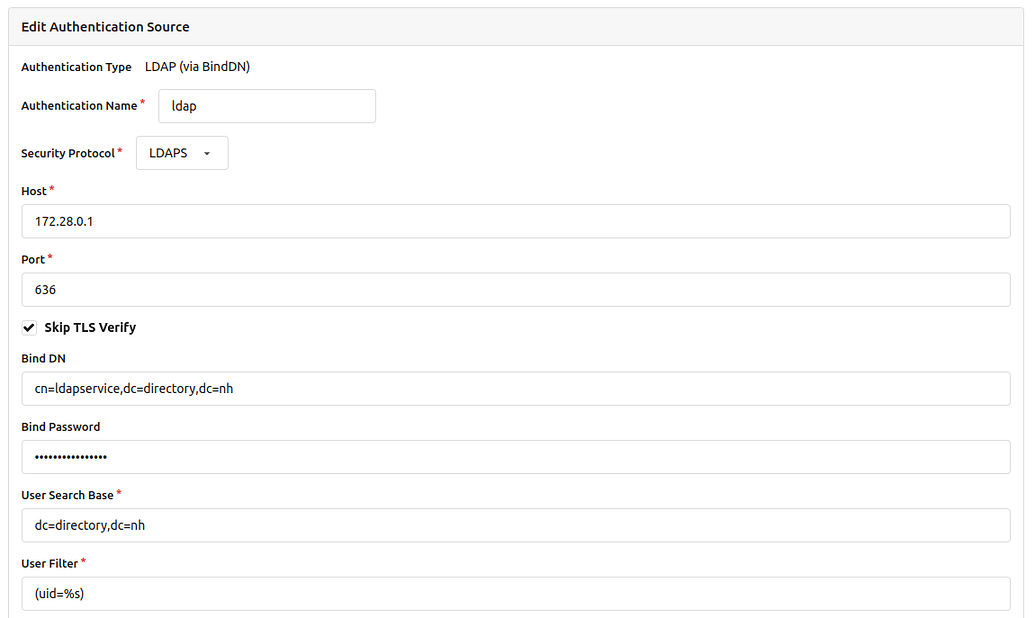Click the Authentication Type label
1035x618 pixels.
pos(76,67)
